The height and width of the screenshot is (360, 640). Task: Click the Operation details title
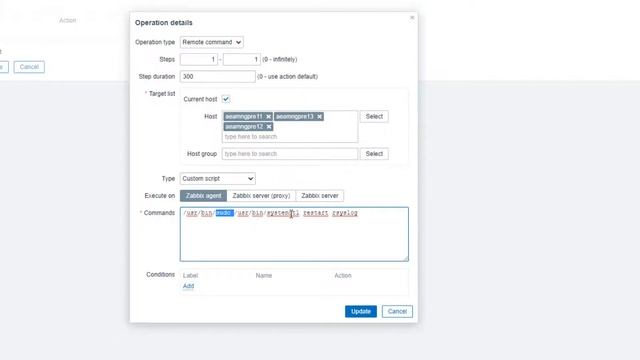pyautogui.click(x=164, y=23)
